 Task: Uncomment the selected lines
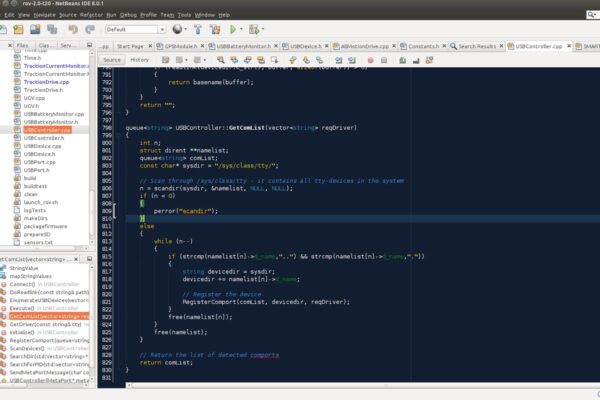point(416,60)
